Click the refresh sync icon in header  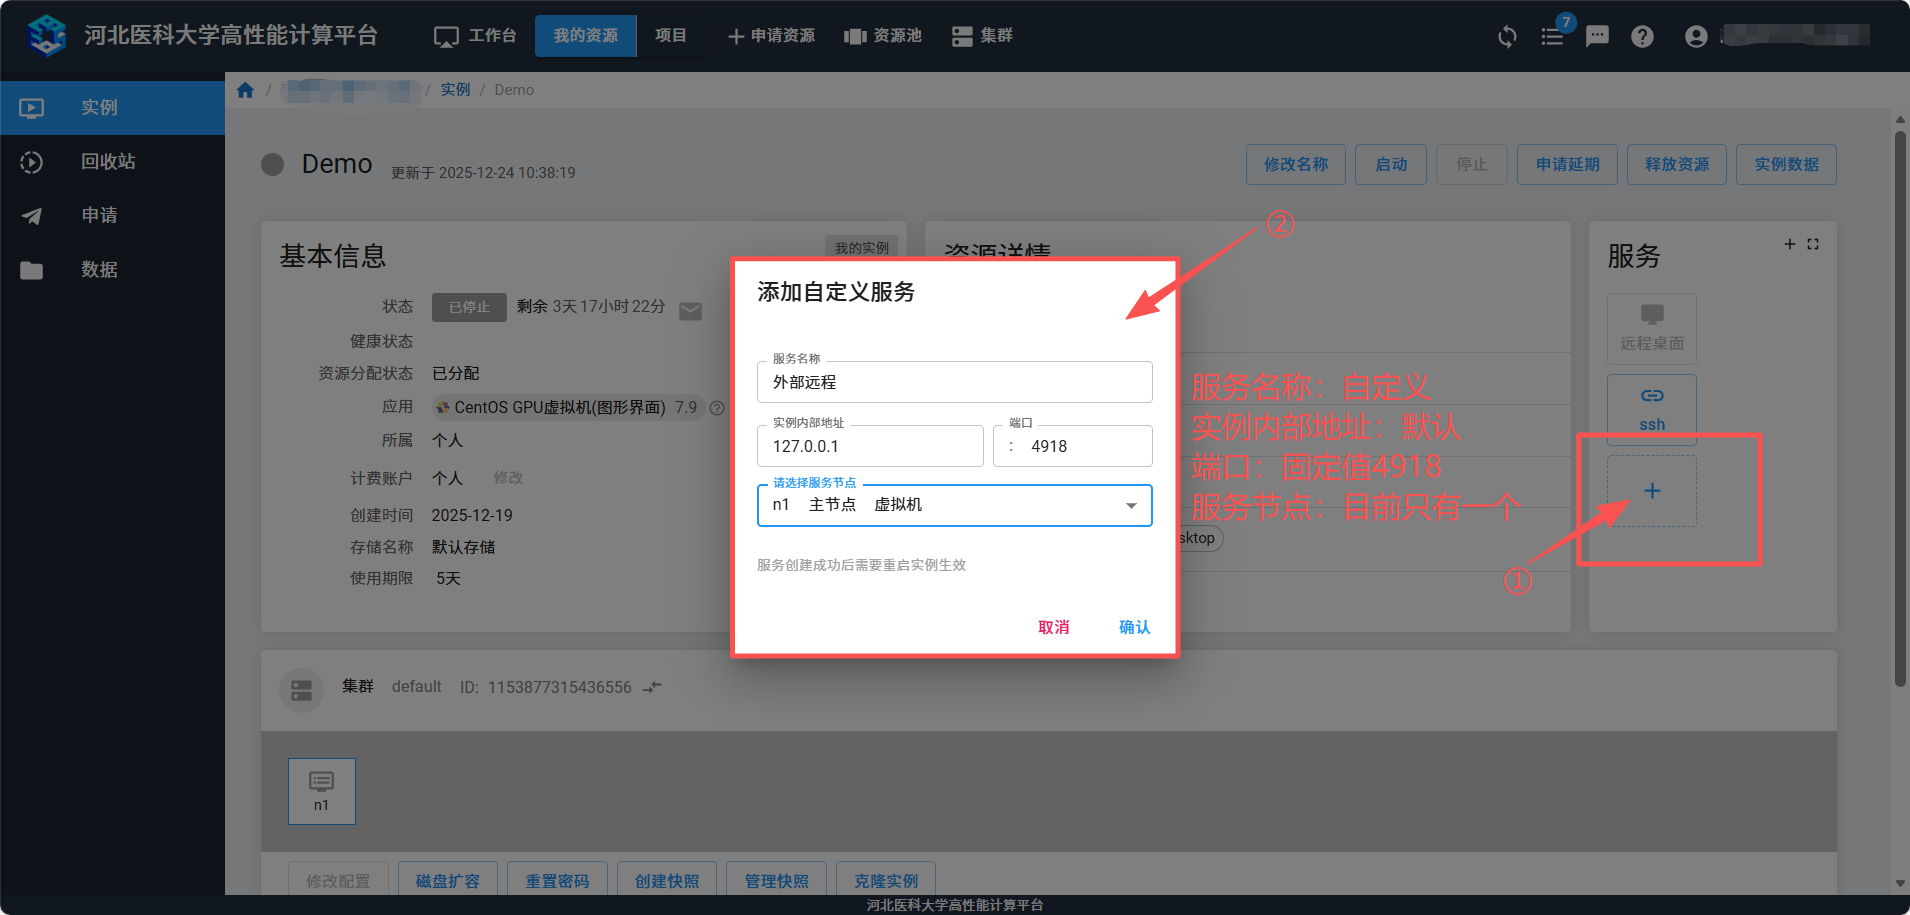click(1507, 37)
